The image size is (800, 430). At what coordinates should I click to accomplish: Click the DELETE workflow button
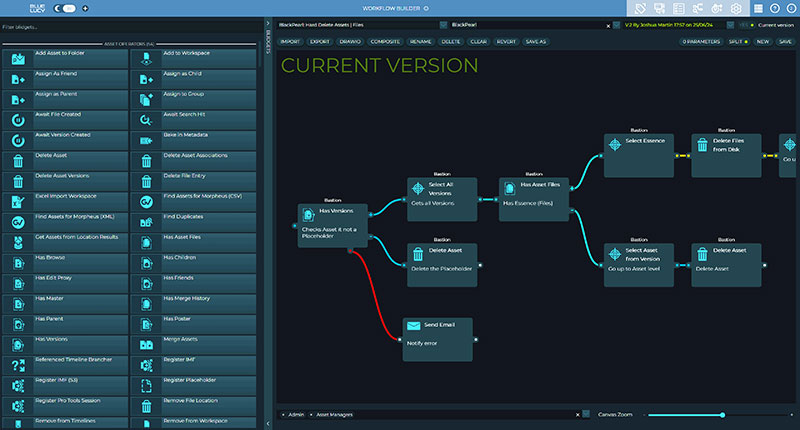(451, 42)
